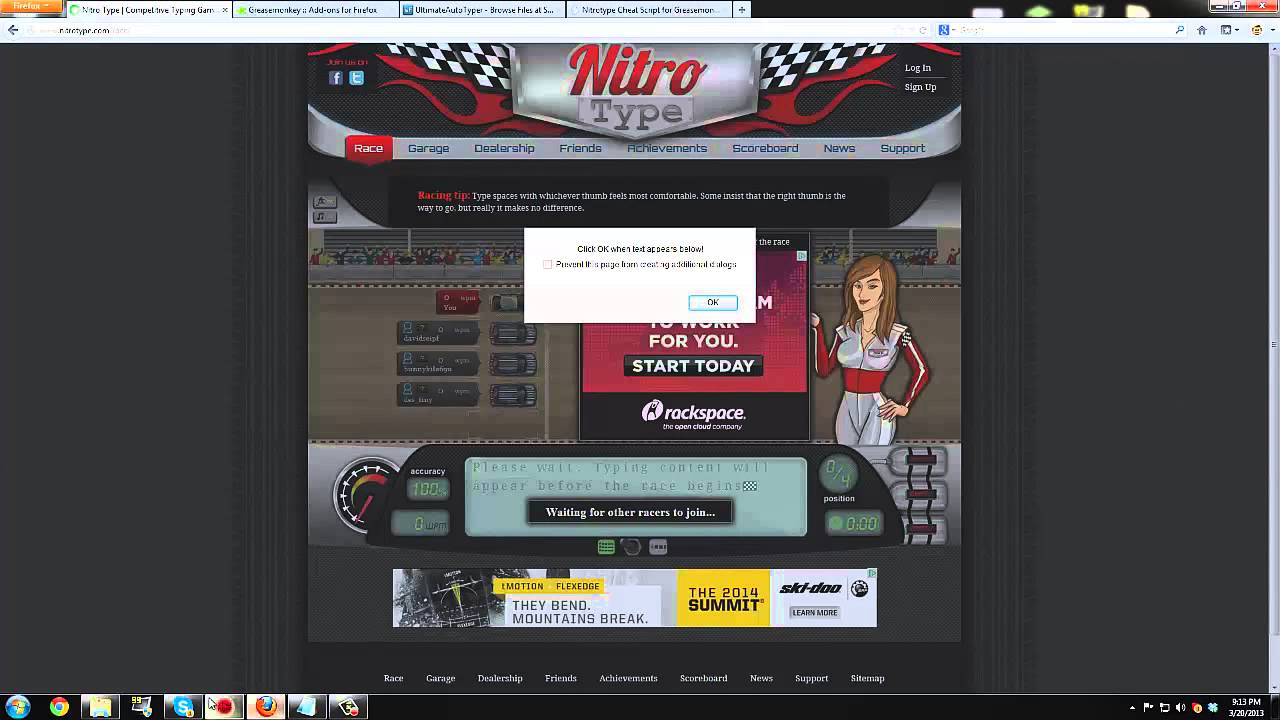Open the Scoreboard tab

tap(765, 148)
